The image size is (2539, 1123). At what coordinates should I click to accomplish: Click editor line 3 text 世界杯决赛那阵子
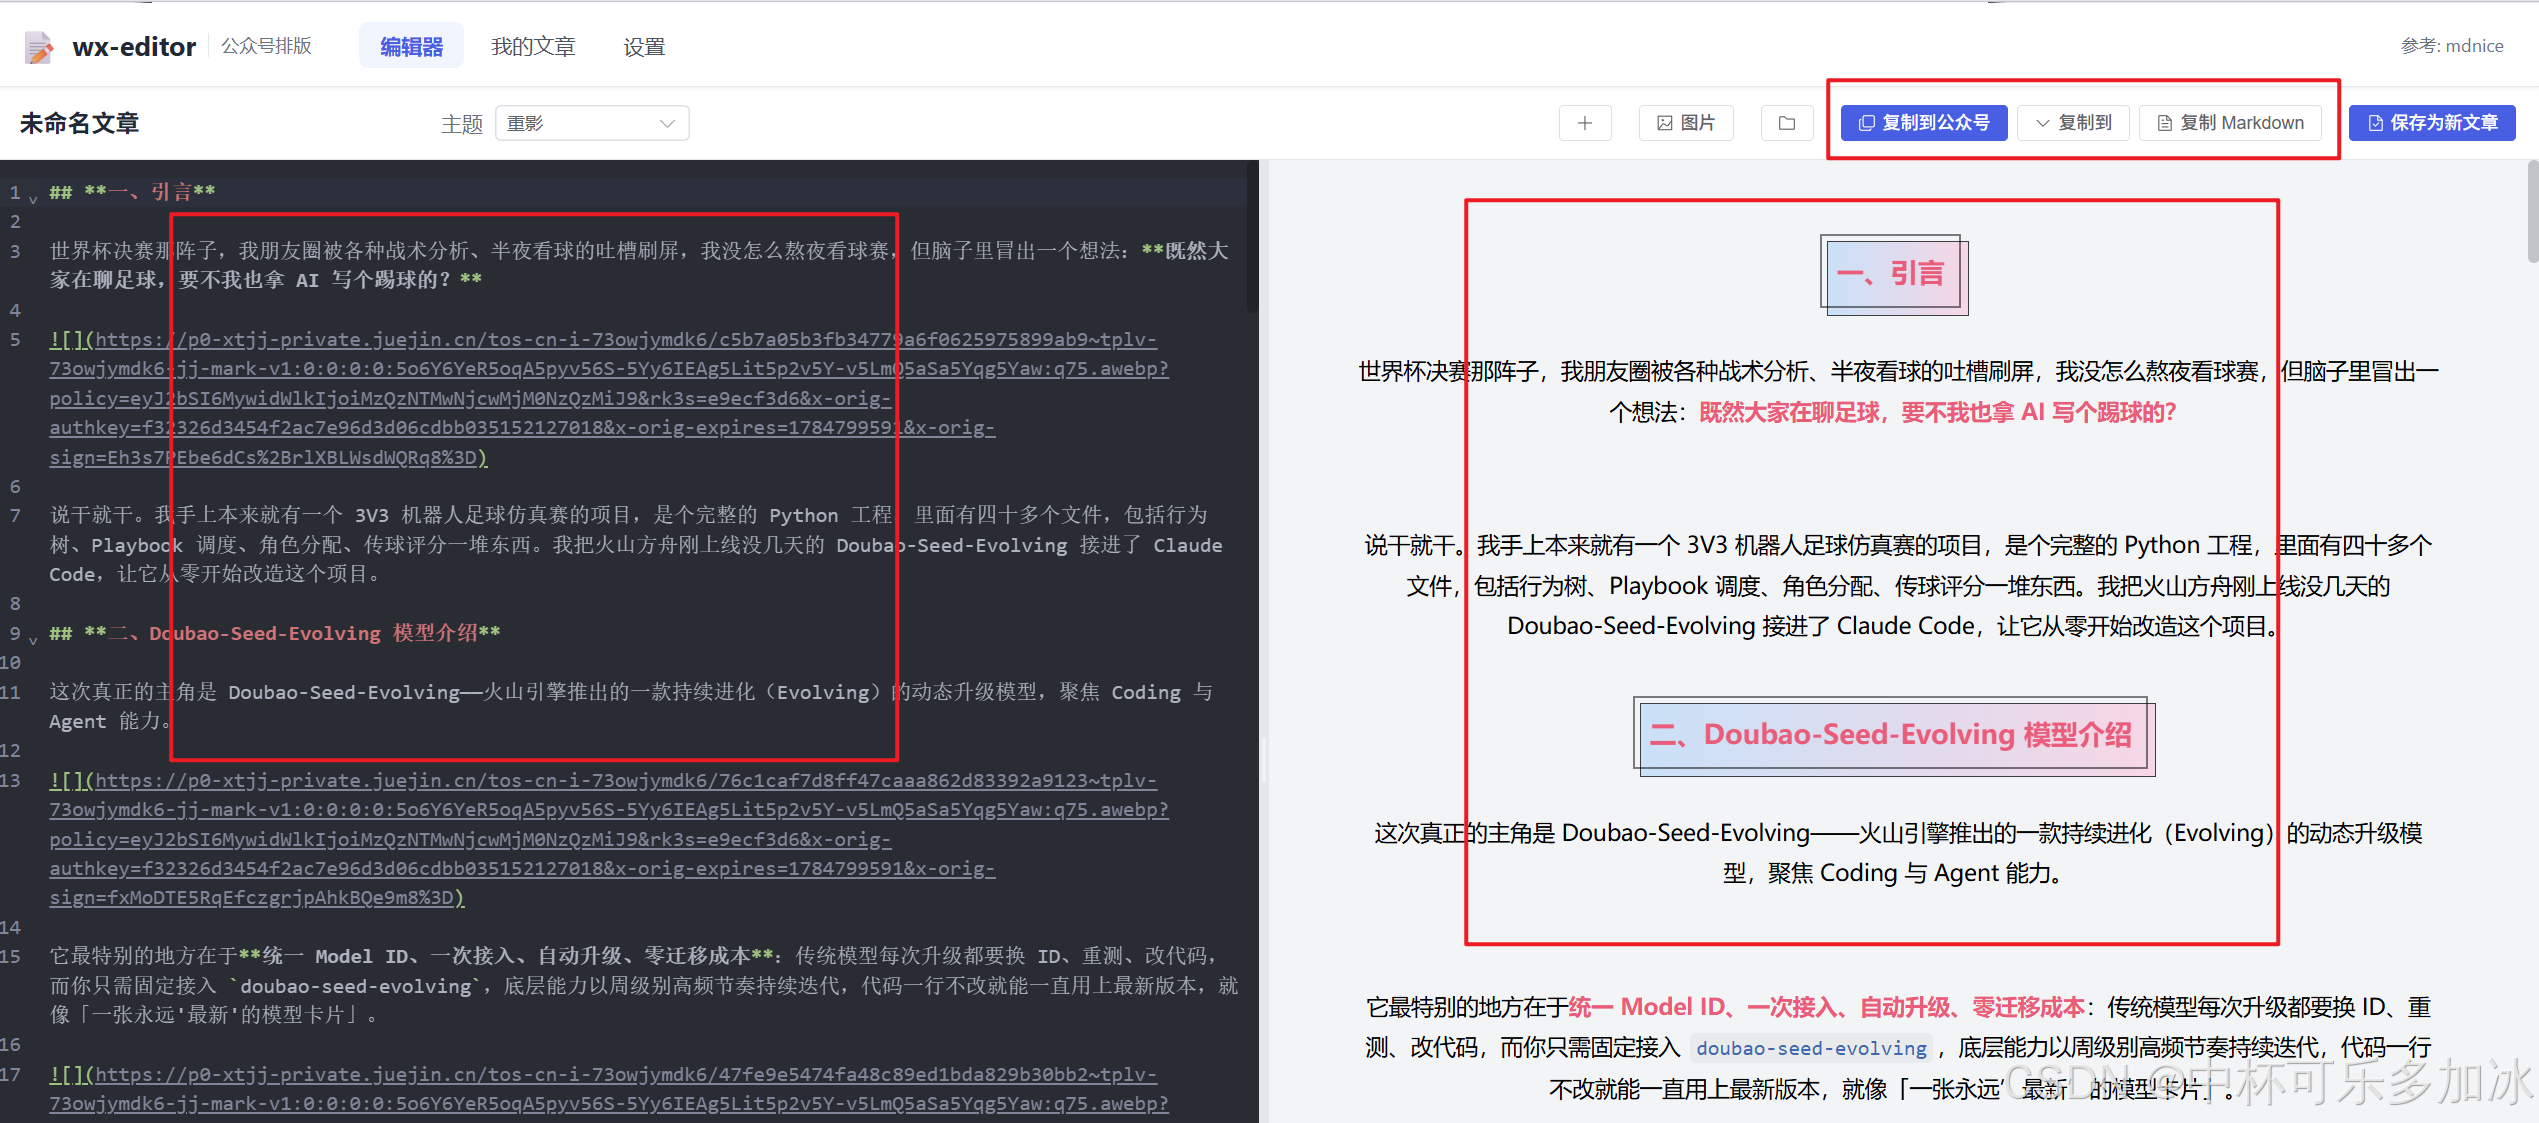pos(131,250)
